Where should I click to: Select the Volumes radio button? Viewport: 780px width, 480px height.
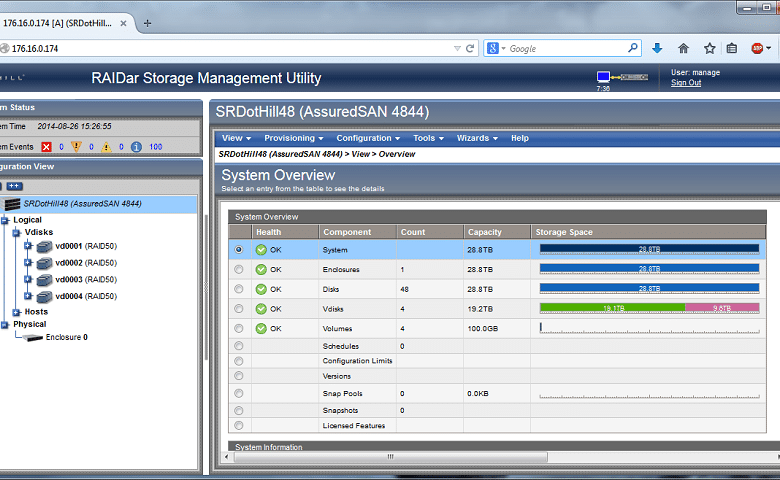pos(239,328)
